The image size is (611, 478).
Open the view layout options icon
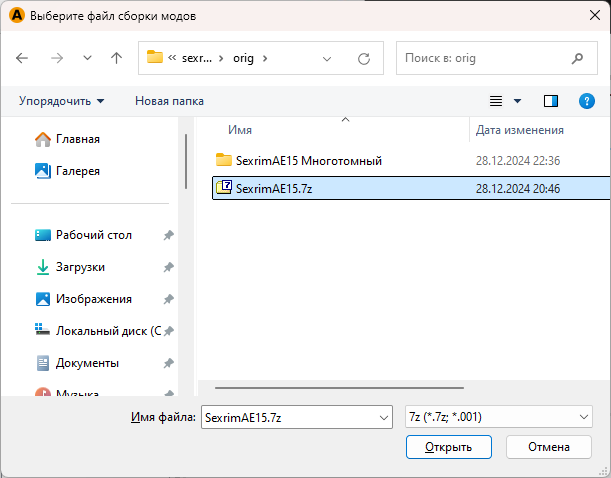496,101
